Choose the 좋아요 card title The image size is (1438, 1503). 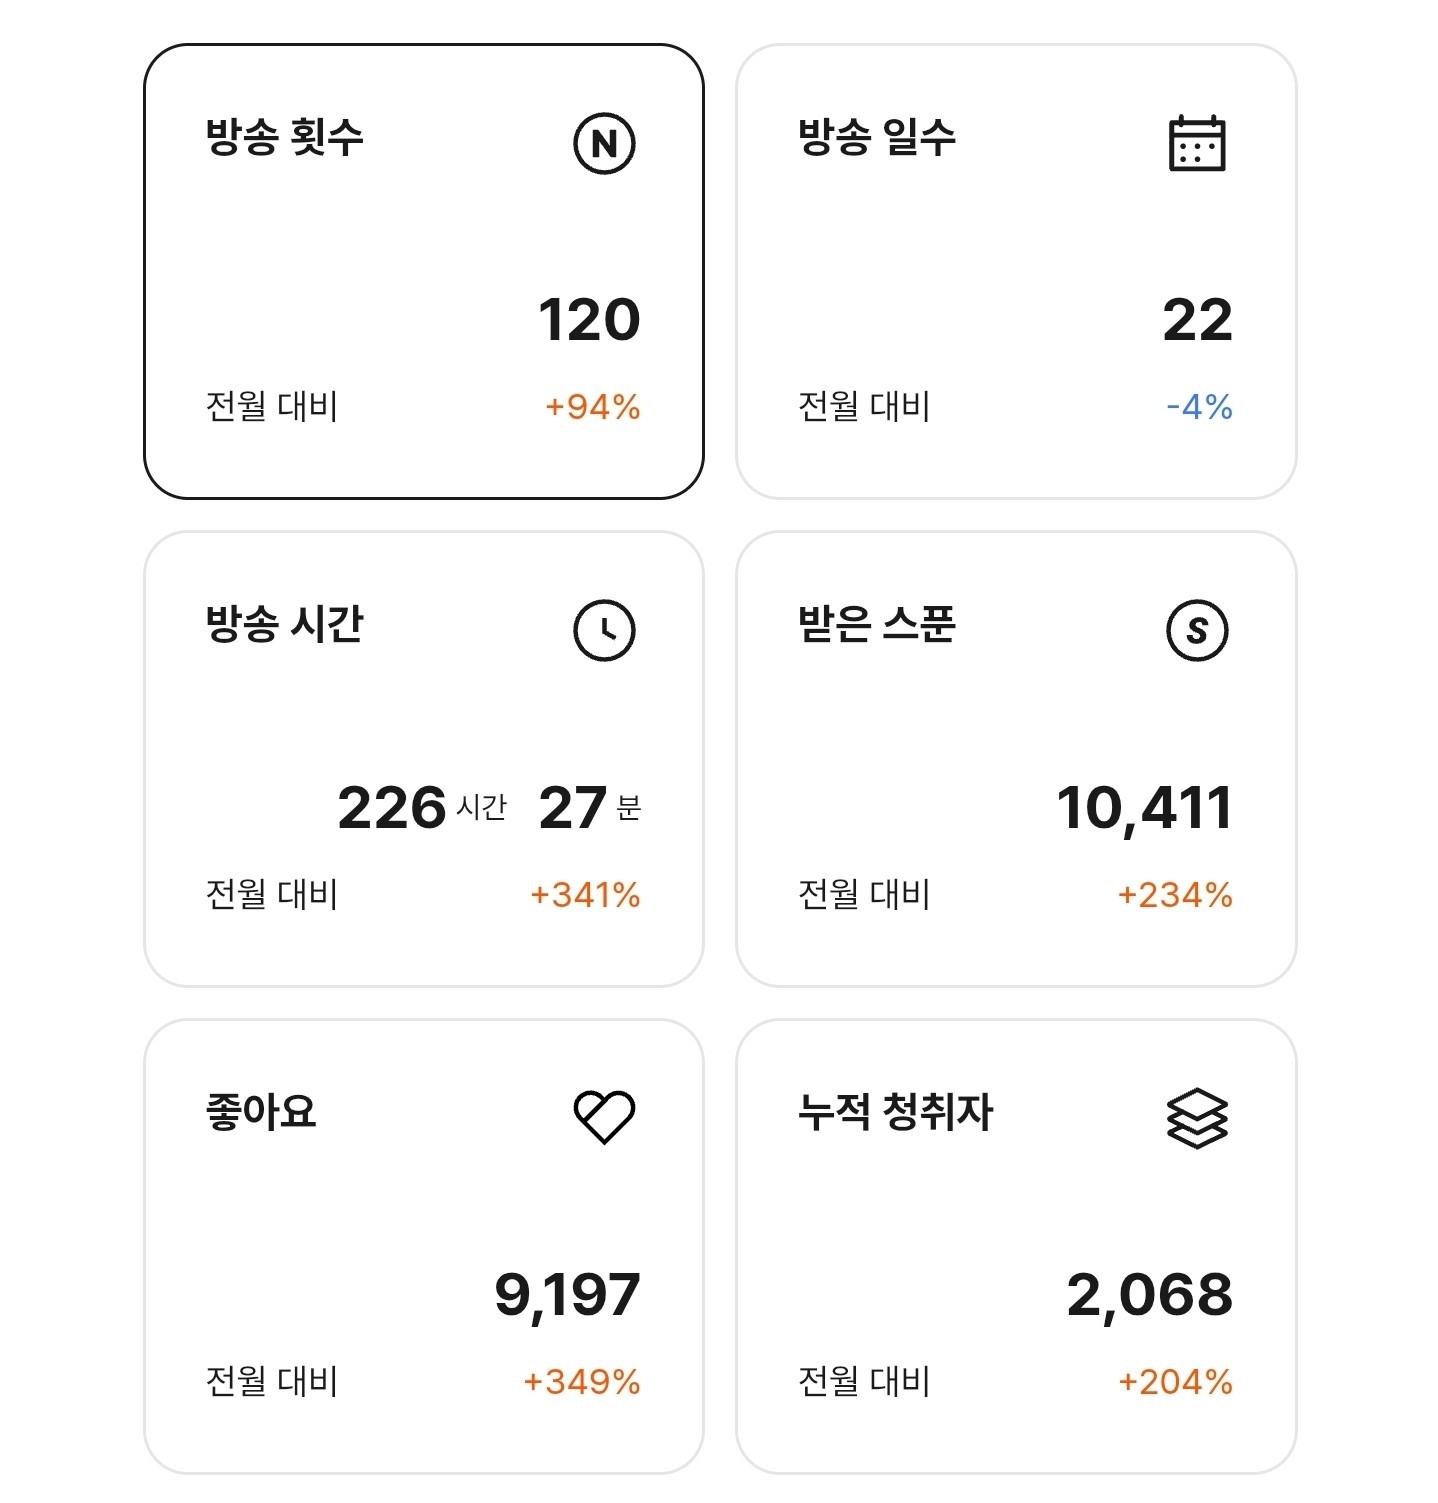pos(260,1111)
